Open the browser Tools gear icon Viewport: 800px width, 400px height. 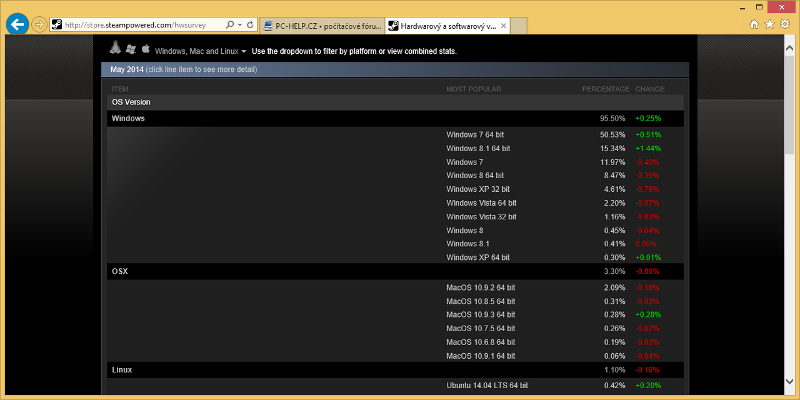[x=785, y=23]
